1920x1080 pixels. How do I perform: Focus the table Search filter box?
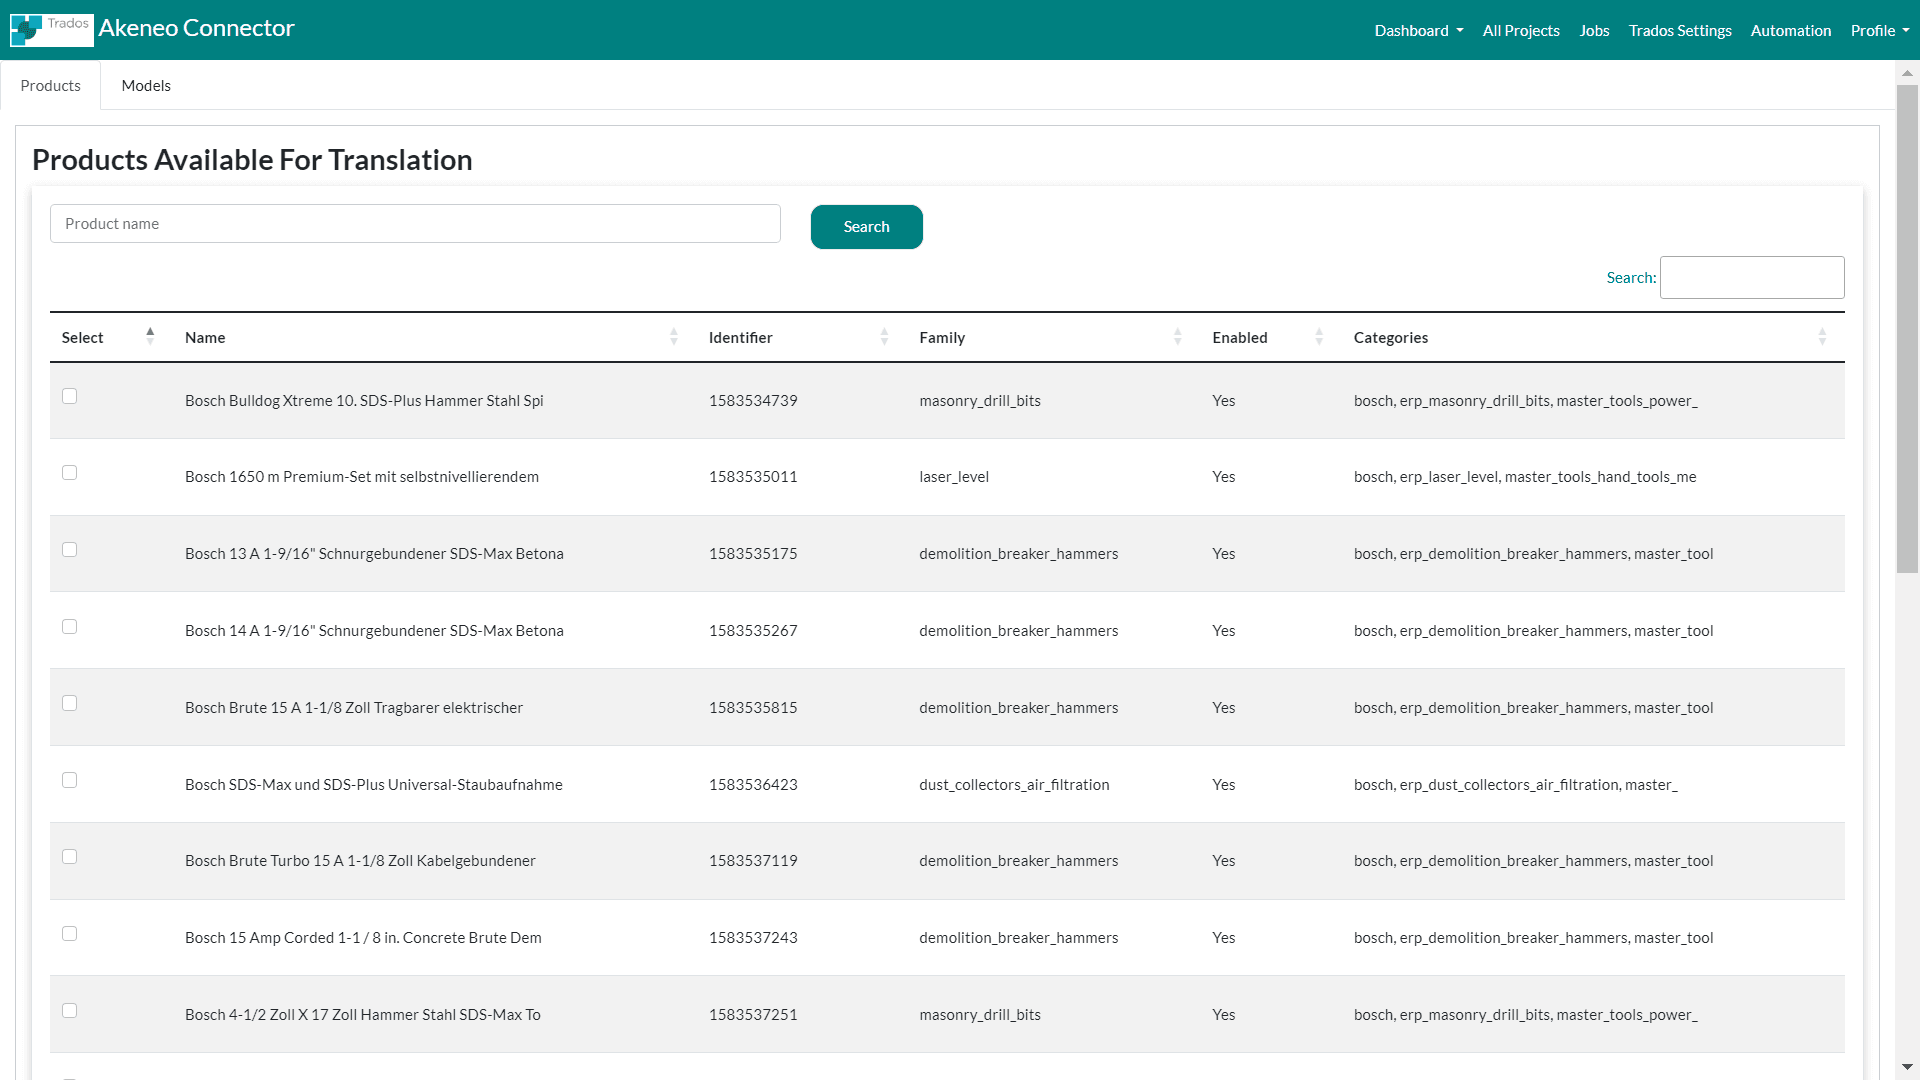coord(1752,278)
